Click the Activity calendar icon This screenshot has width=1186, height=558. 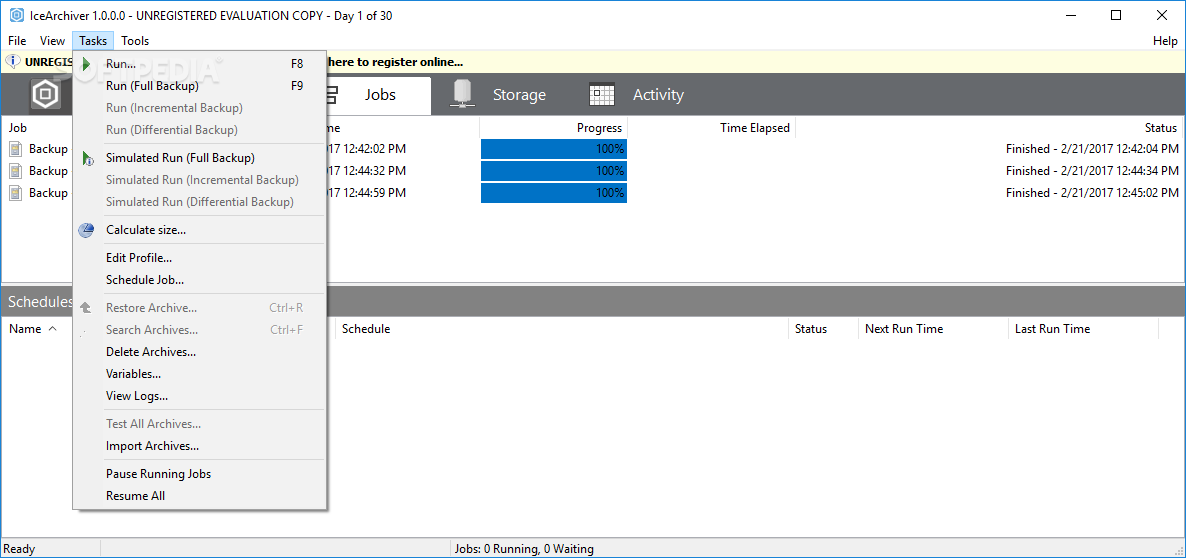pos(602,95)
